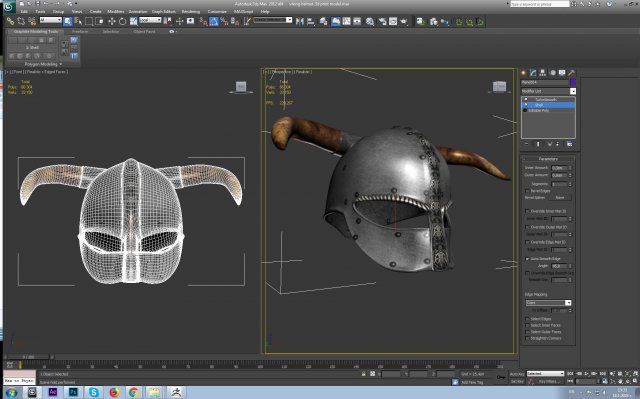
Task: Select the Rotate transform tool
Action: point(122,21)
